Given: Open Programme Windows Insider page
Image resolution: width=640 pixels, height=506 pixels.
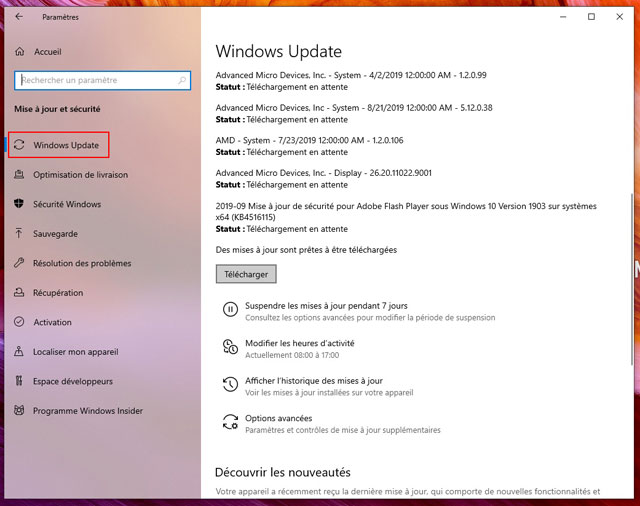Looking at the screenshot, I should (x=88, y=411).
